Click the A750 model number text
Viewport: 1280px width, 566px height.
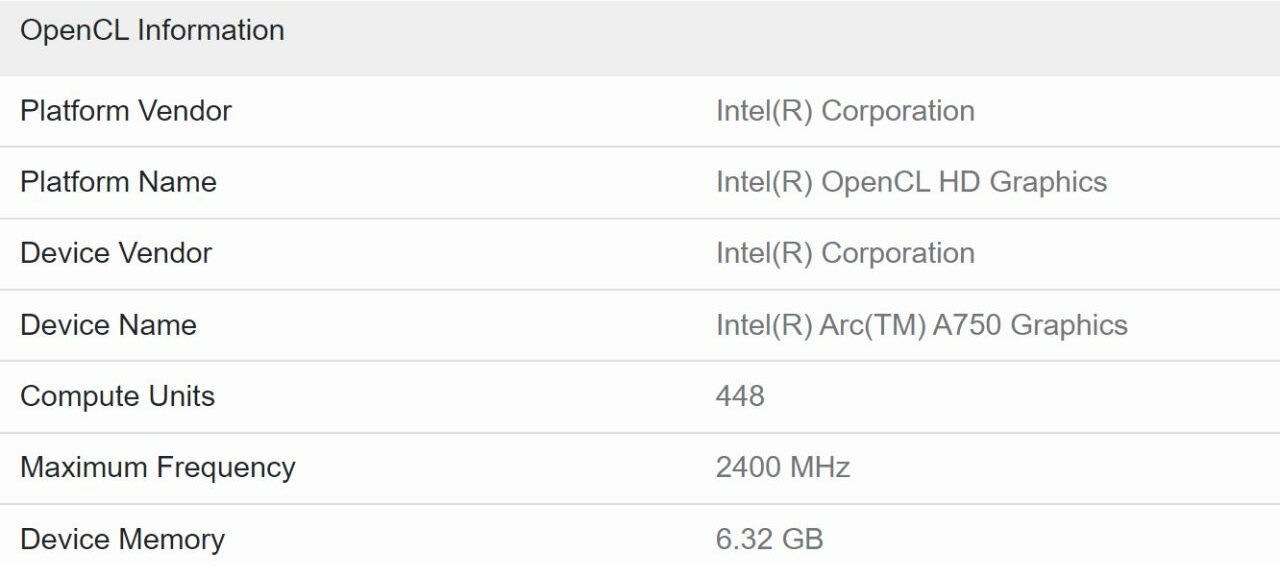967,325
